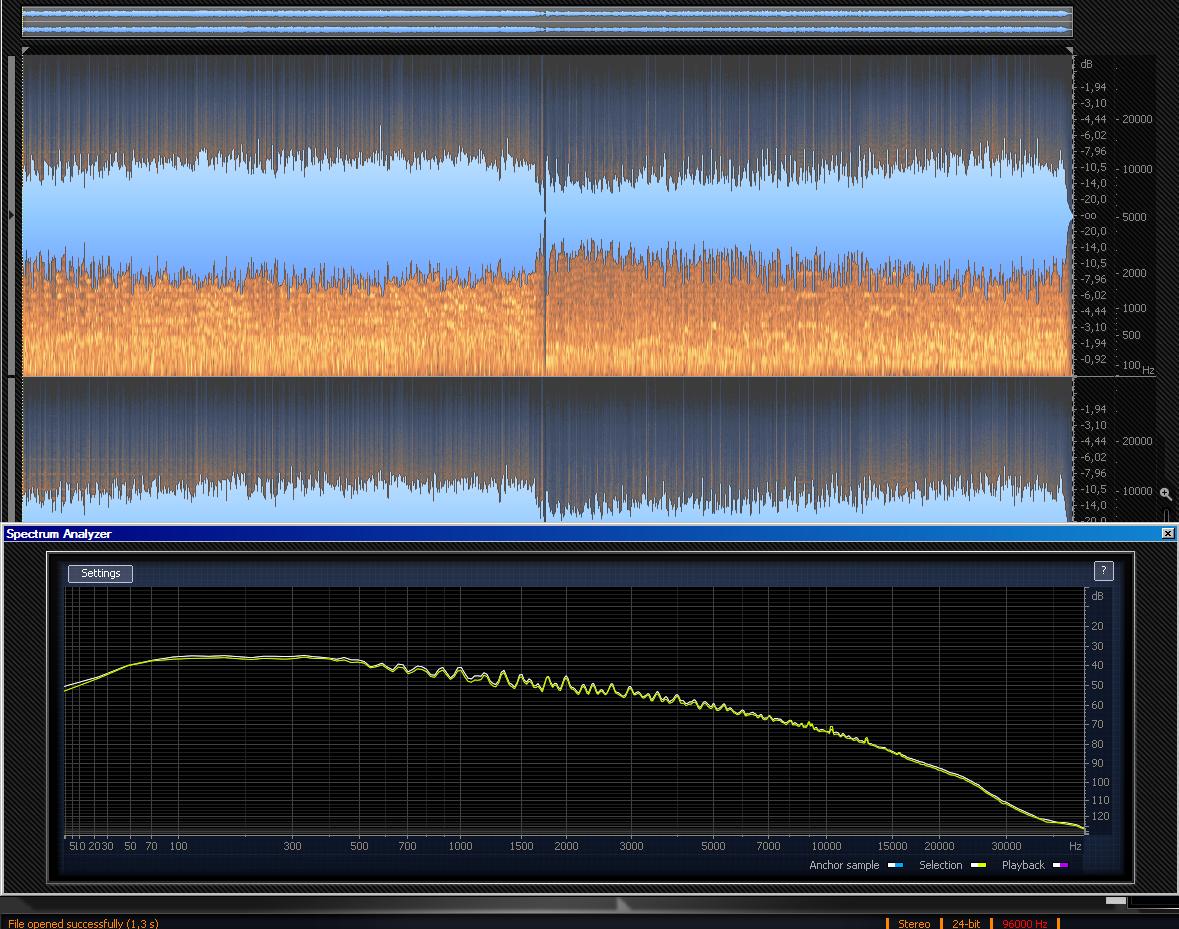This screenshot has height=929, width=1179.
Task: Open the Spectrum Analyzer help question mark
Action: click(x=1103, y=570)
